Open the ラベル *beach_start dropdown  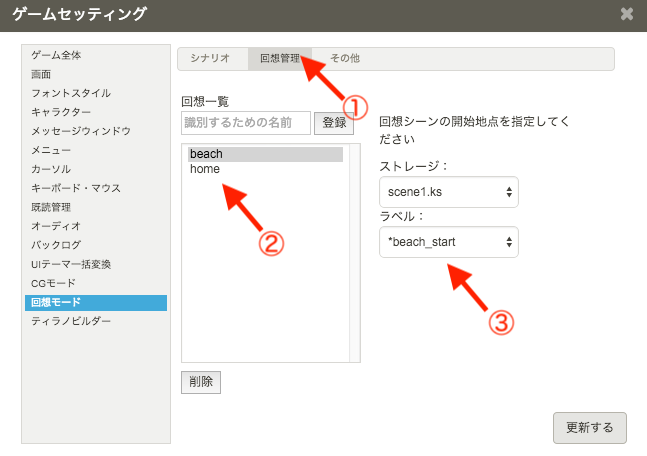449,242
